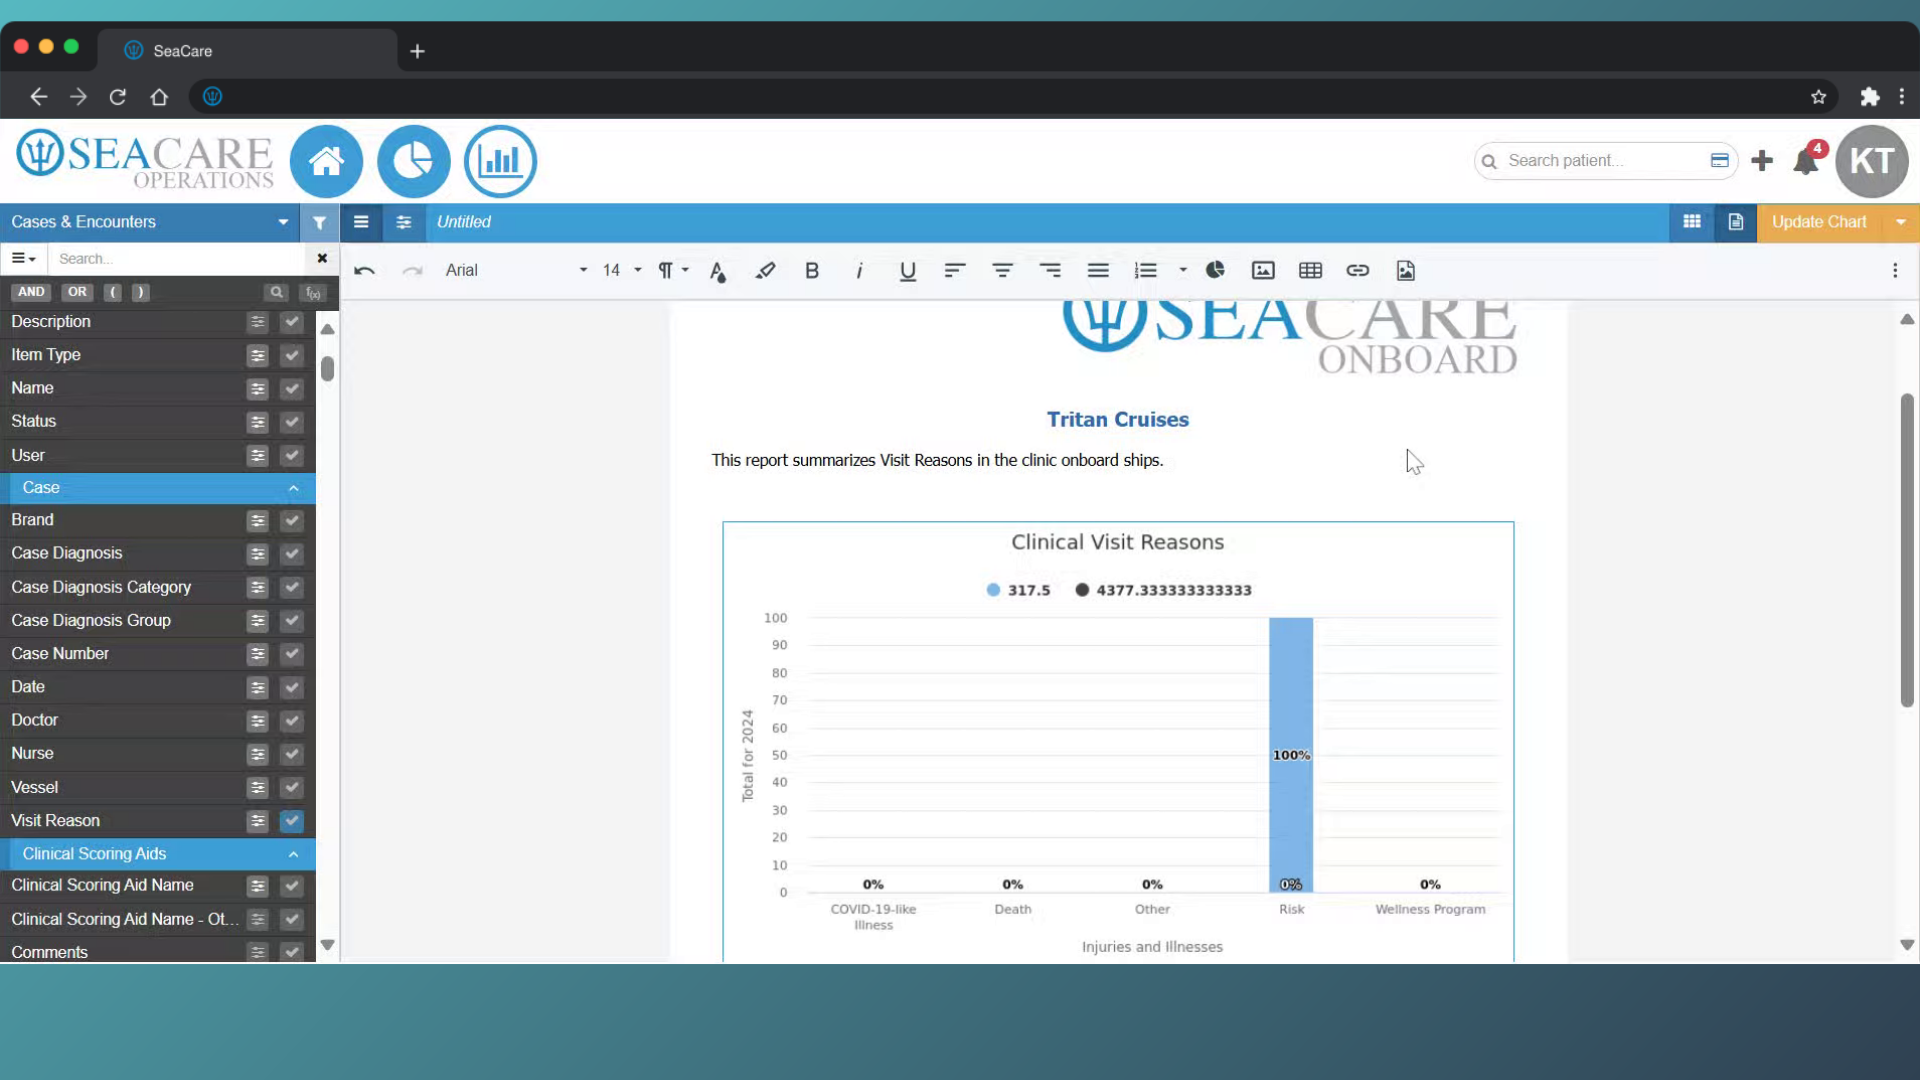Redo the last edit
Viewport: 1920px width, 1080px height.
coord(412,271)
